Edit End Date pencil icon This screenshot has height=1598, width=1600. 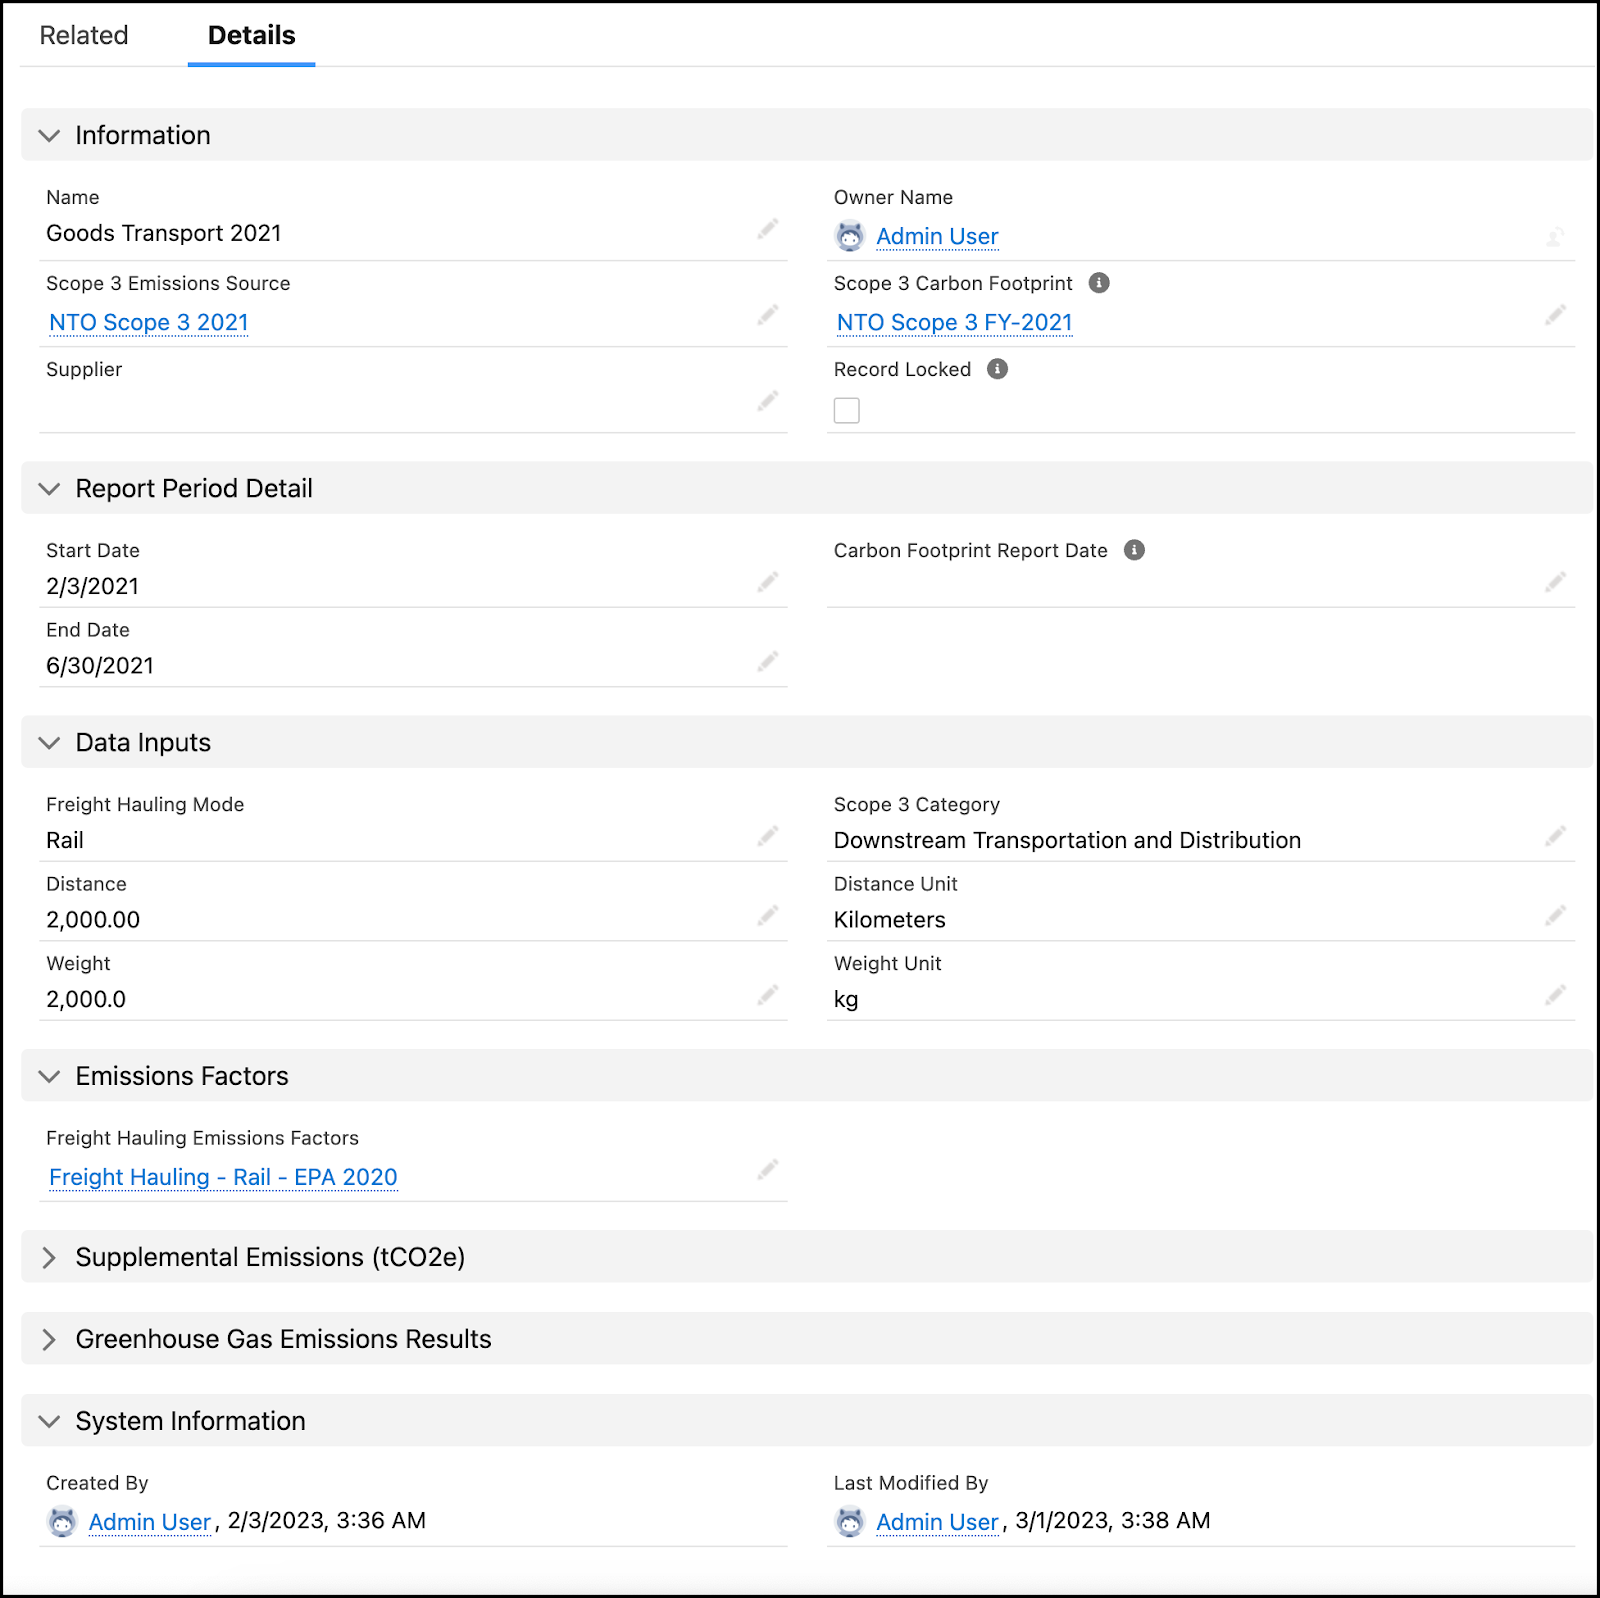click(x=767, y=662)
